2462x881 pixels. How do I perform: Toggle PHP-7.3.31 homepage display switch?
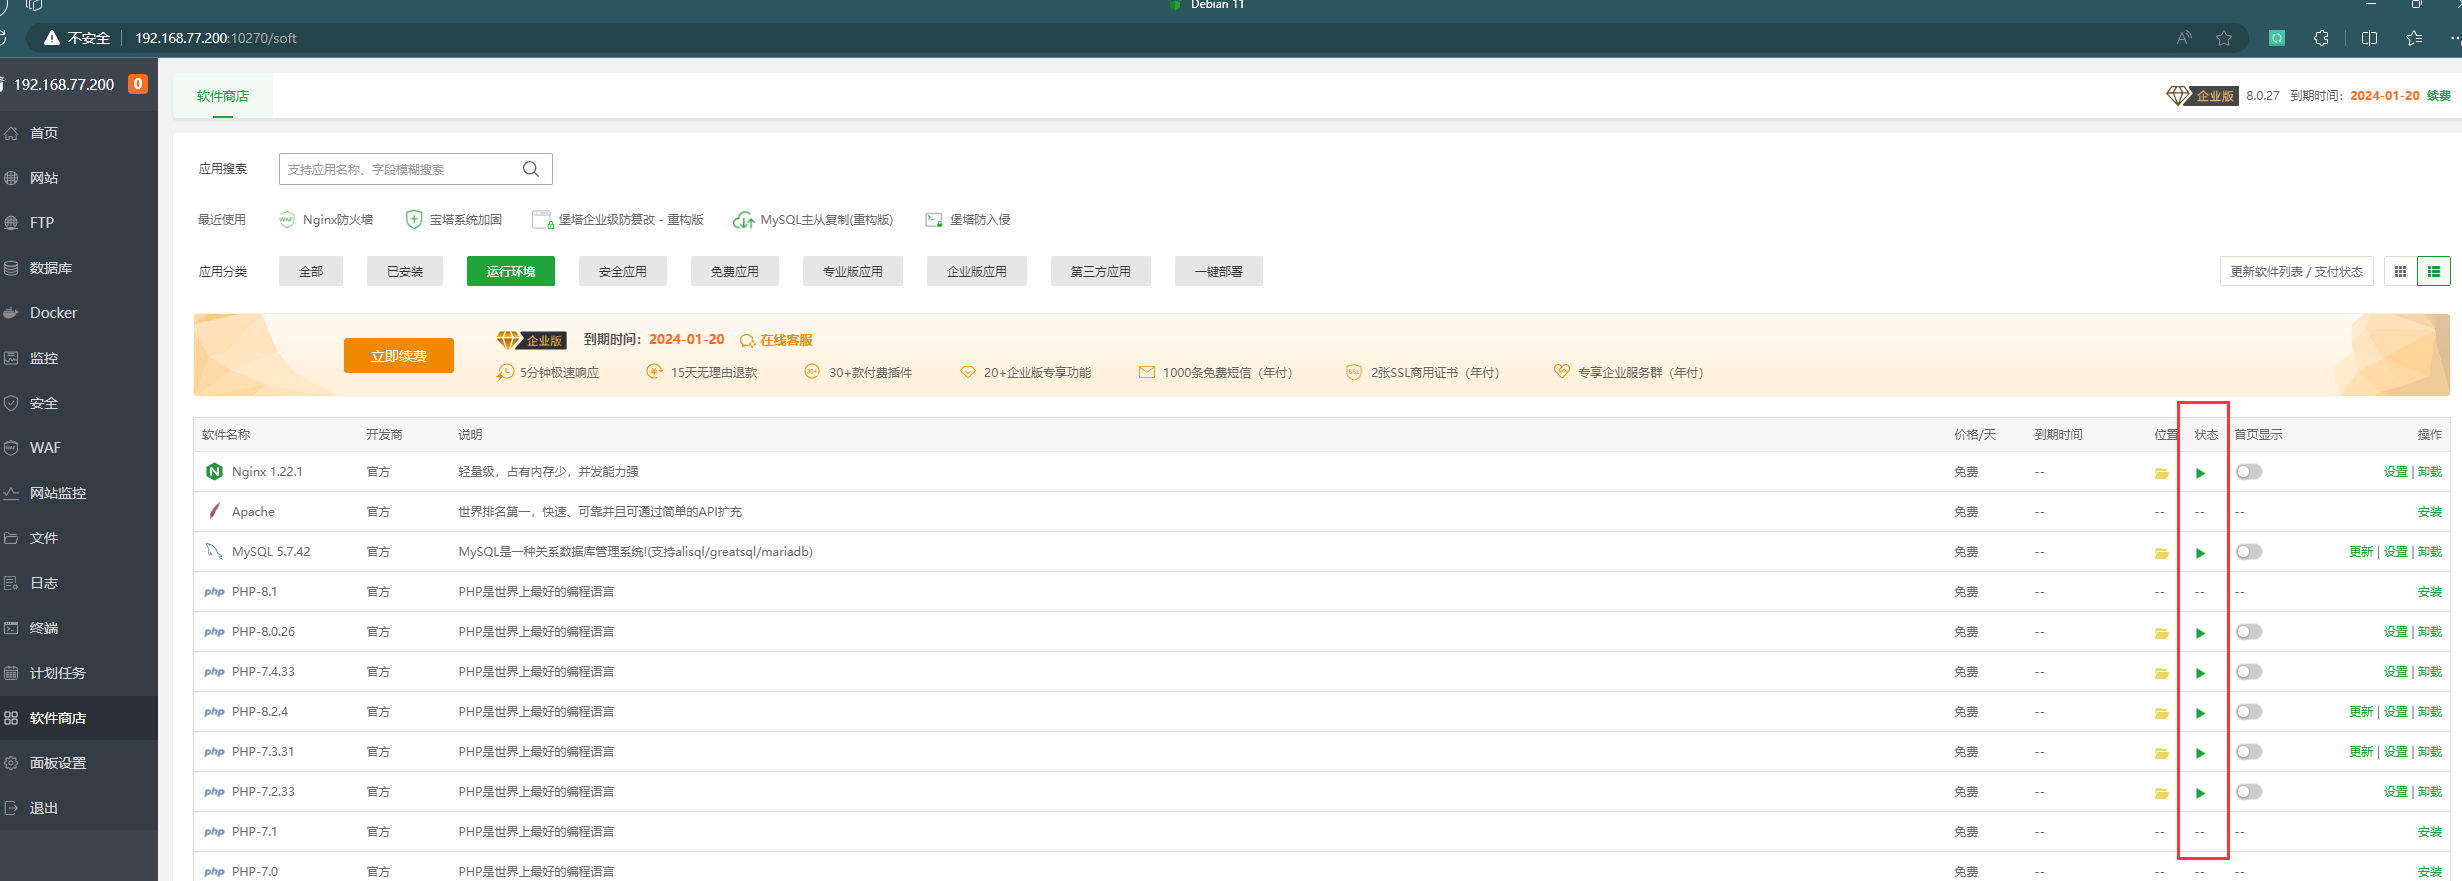click(x=2249, y=752)
